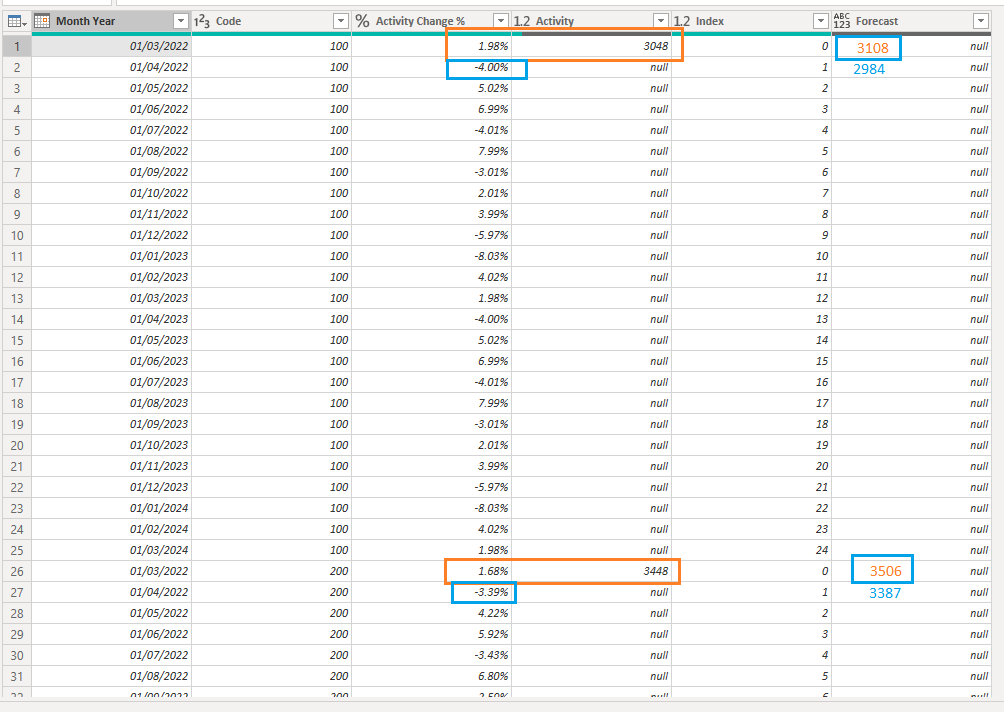Open Activity Change % filter dropdown
This screenshot has width=1004, height=712.
[x=501, y=21]
